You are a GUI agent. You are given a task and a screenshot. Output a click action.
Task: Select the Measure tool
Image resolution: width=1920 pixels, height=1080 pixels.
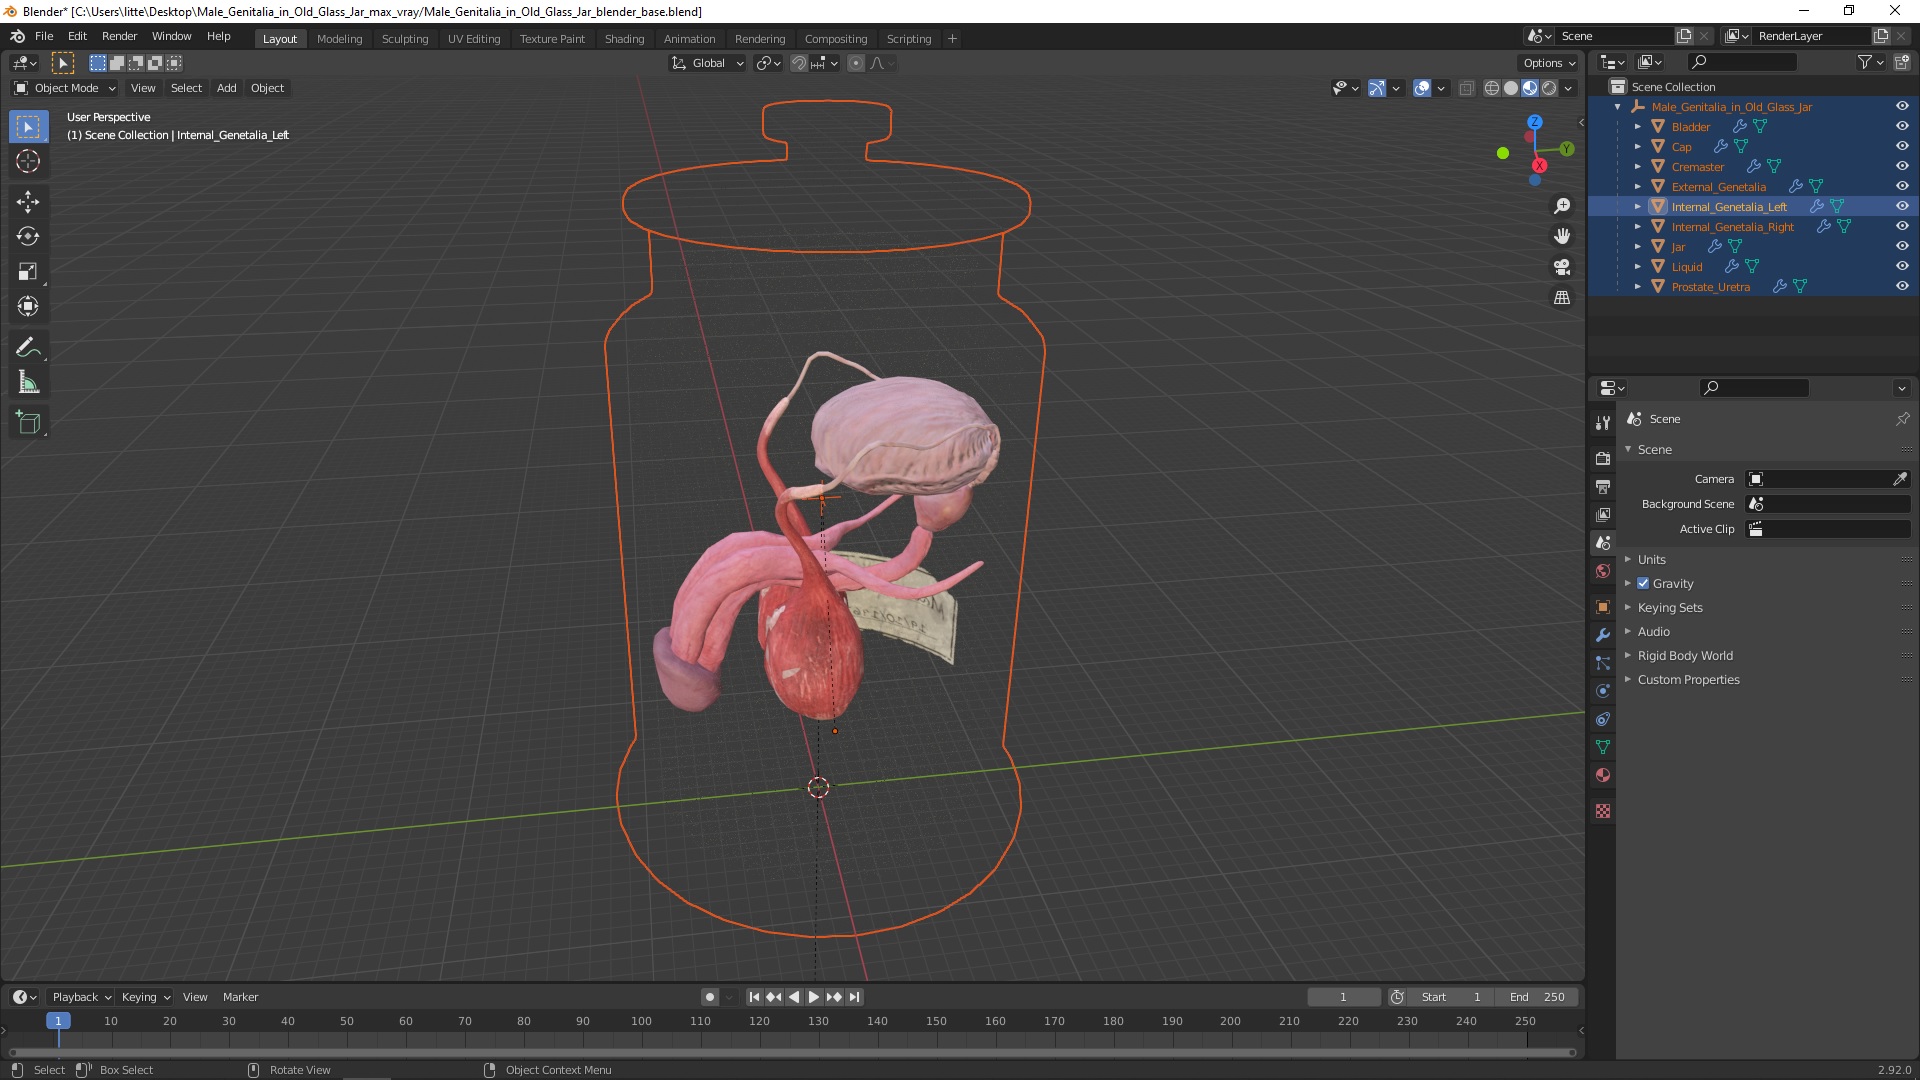point(28,383)
